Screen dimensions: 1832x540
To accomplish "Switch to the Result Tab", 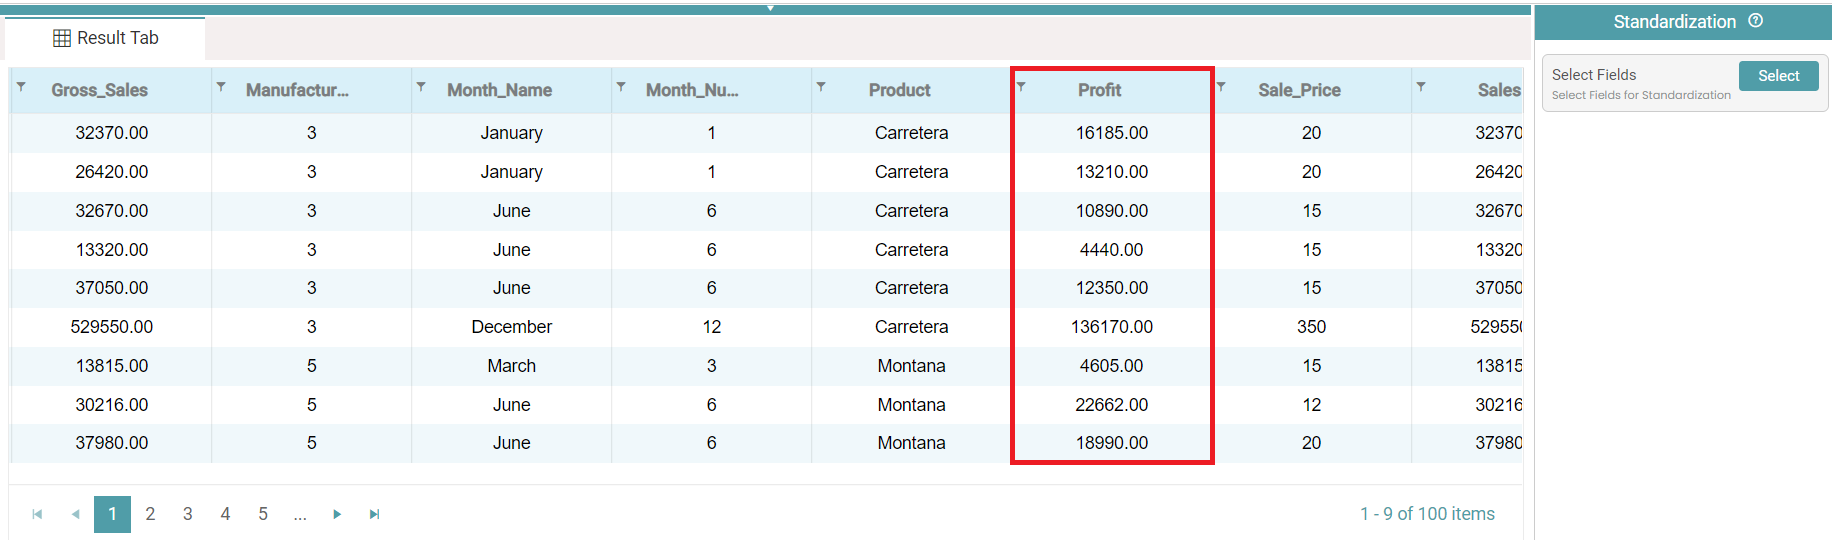I will pos(106,38).
